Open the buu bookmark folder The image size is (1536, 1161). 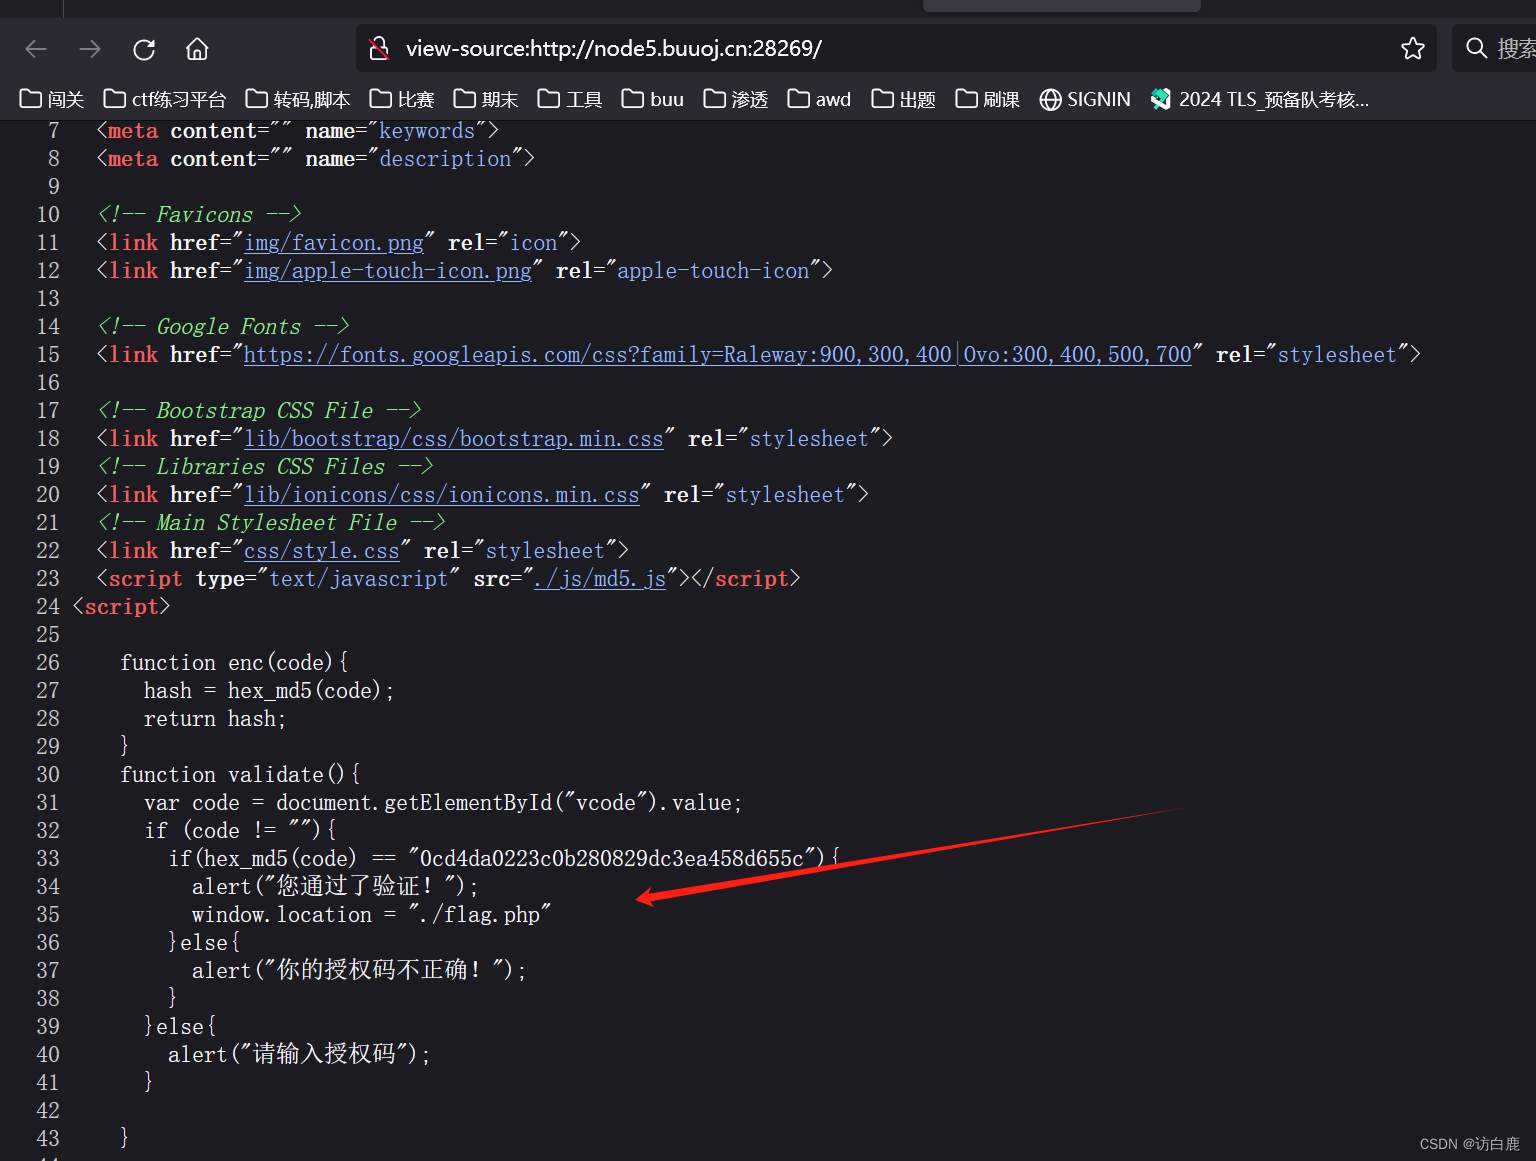click(x=653, y=99)
